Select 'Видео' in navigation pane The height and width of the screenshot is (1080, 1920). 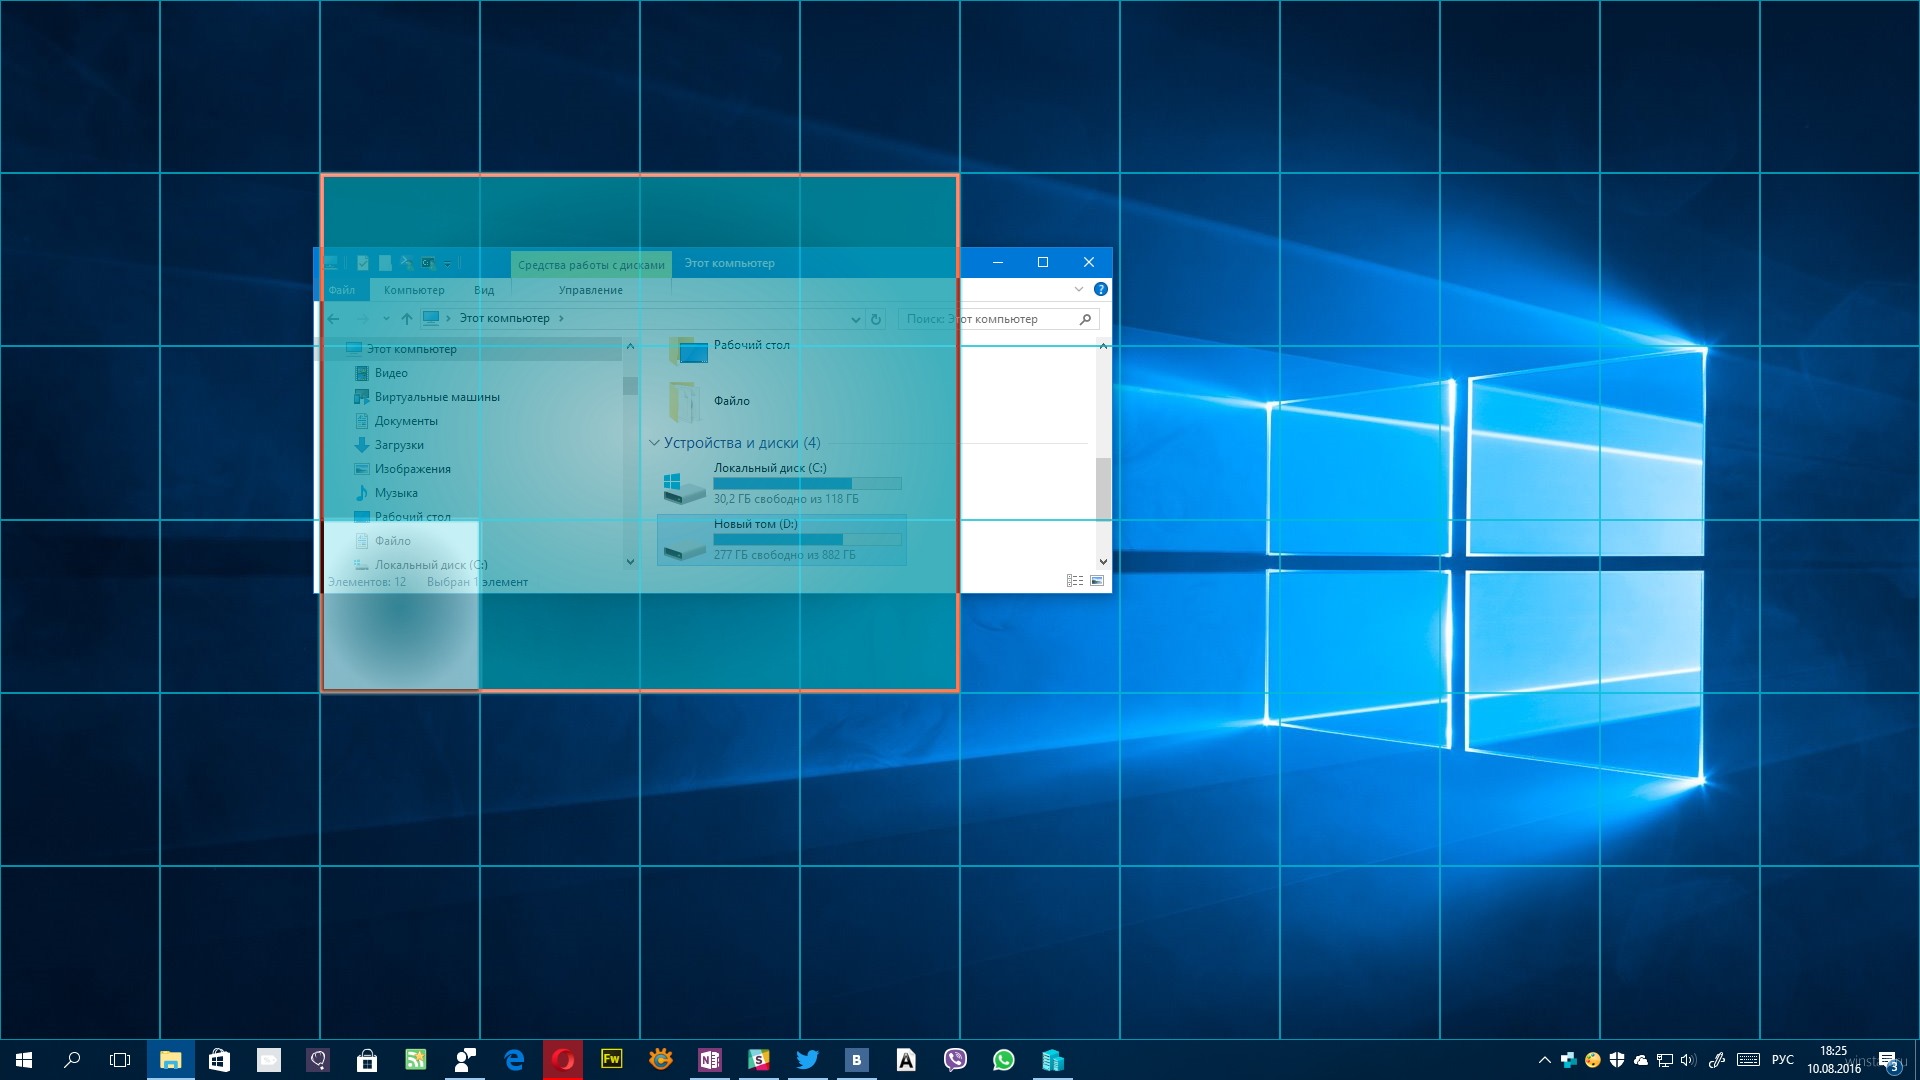(391, 373)
